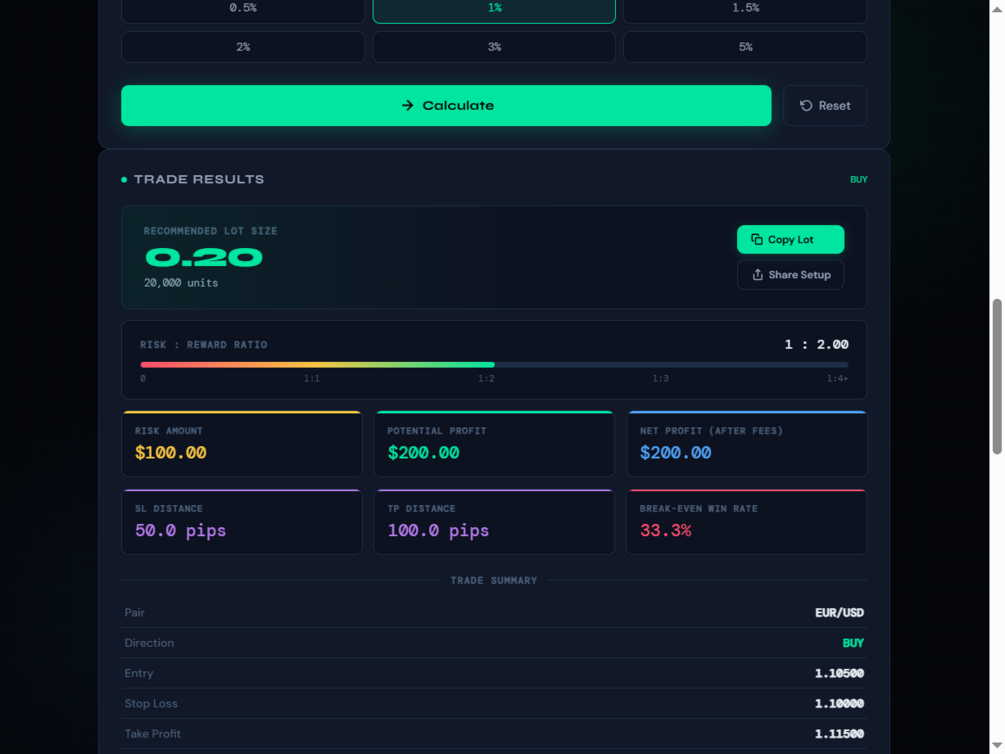Click the 100.0 pips TP distance value
1005x754 pixels.
[x=438, y=531]
